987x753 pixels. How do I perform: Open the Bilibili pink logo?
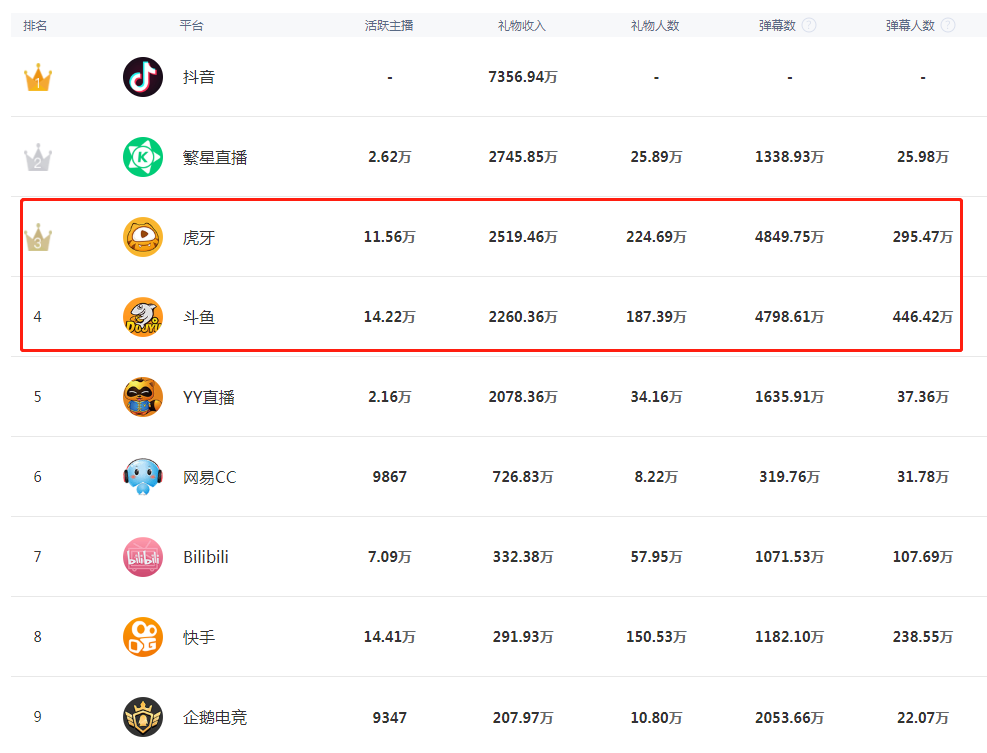(x=143, y=557)
